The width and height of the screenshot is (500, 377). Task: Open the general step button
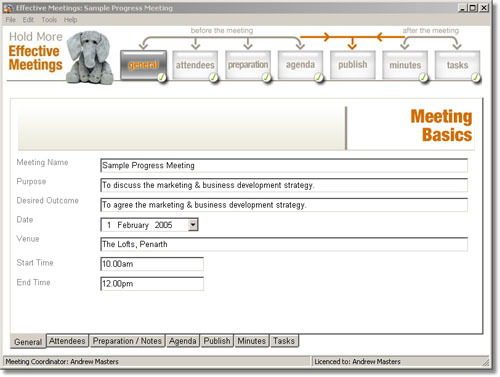(143, 65)
